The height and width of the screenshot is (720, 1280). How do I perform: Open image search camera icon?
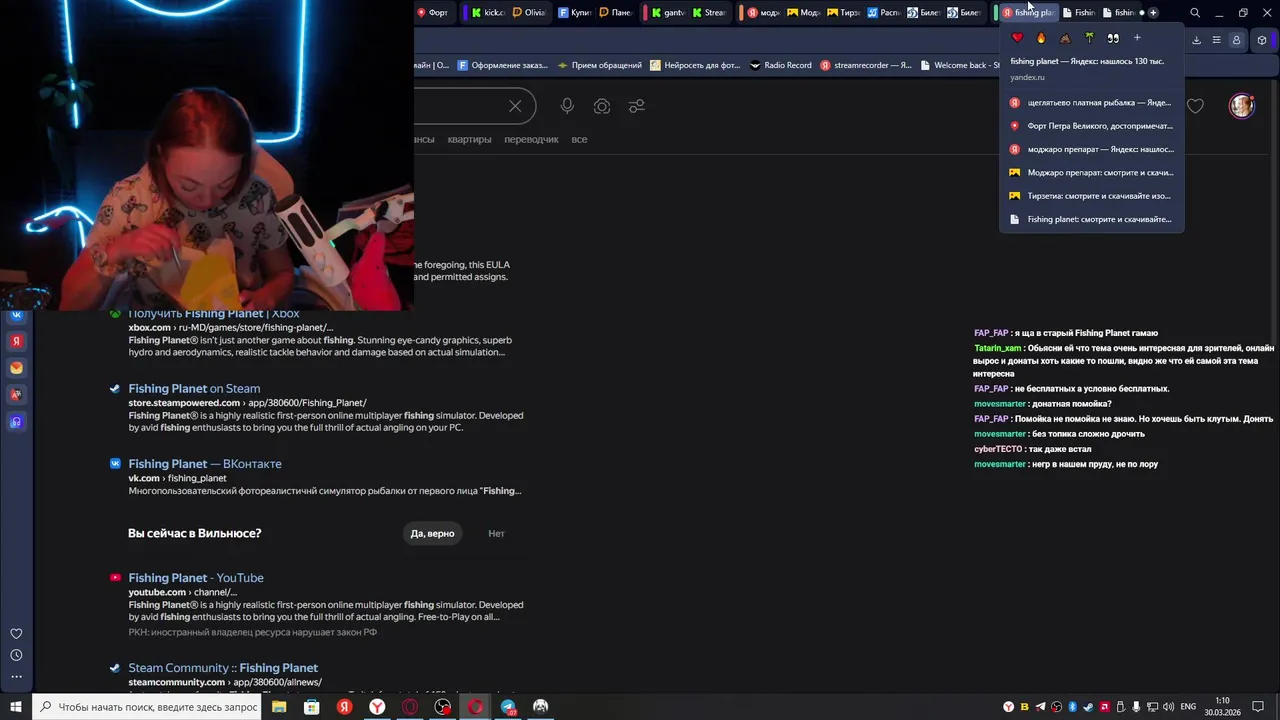(602, 106)
